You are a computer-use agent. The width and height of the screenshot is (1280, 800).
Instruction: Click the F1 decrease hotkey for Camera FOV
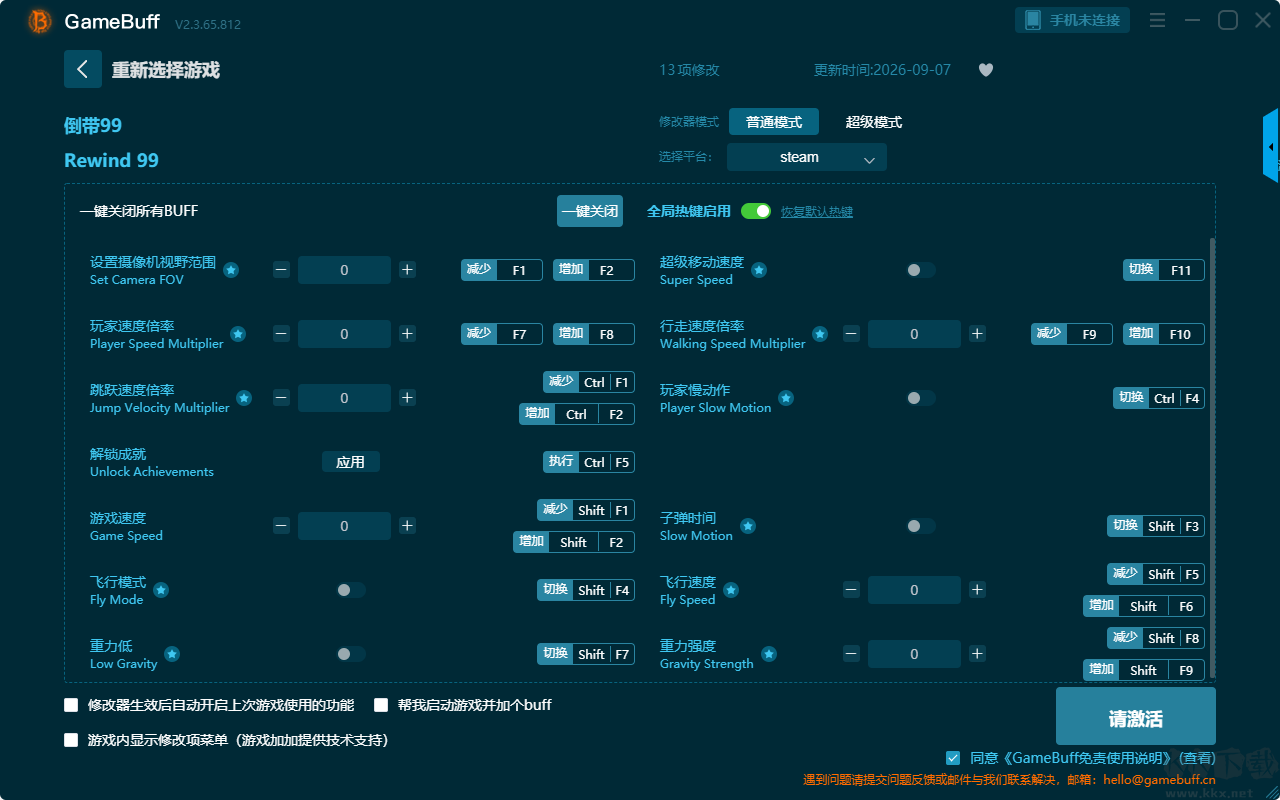(x=502, y=270)
